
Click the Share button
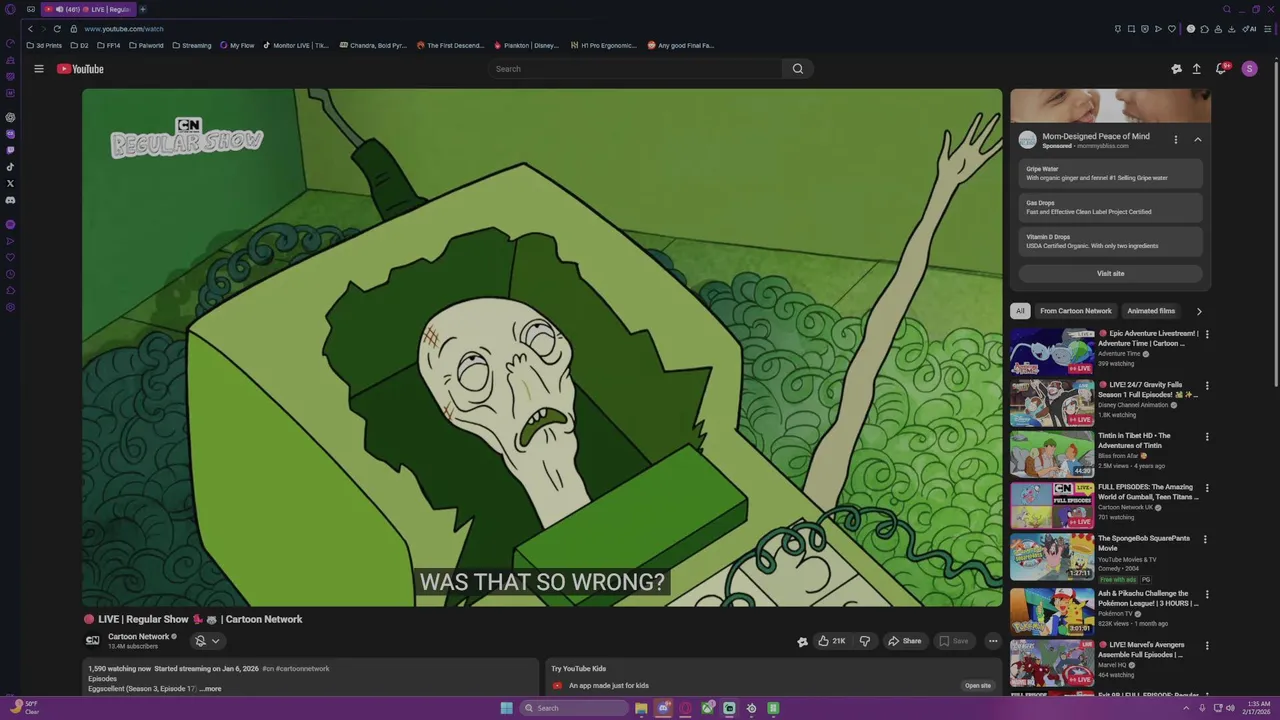[904, 641]
